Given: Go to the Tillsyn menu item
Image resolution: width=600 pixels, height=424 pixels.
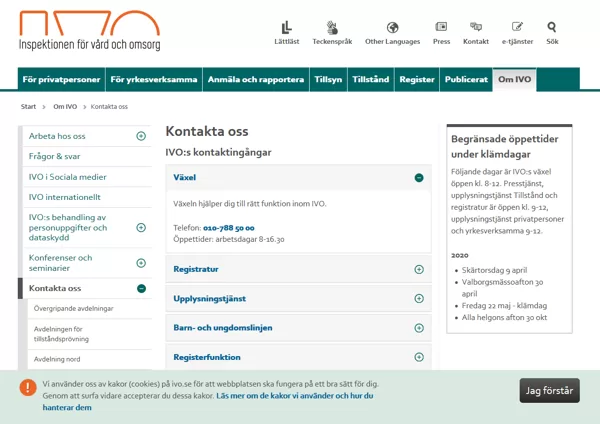Looking at the screenshot, I should coord(328,80).
